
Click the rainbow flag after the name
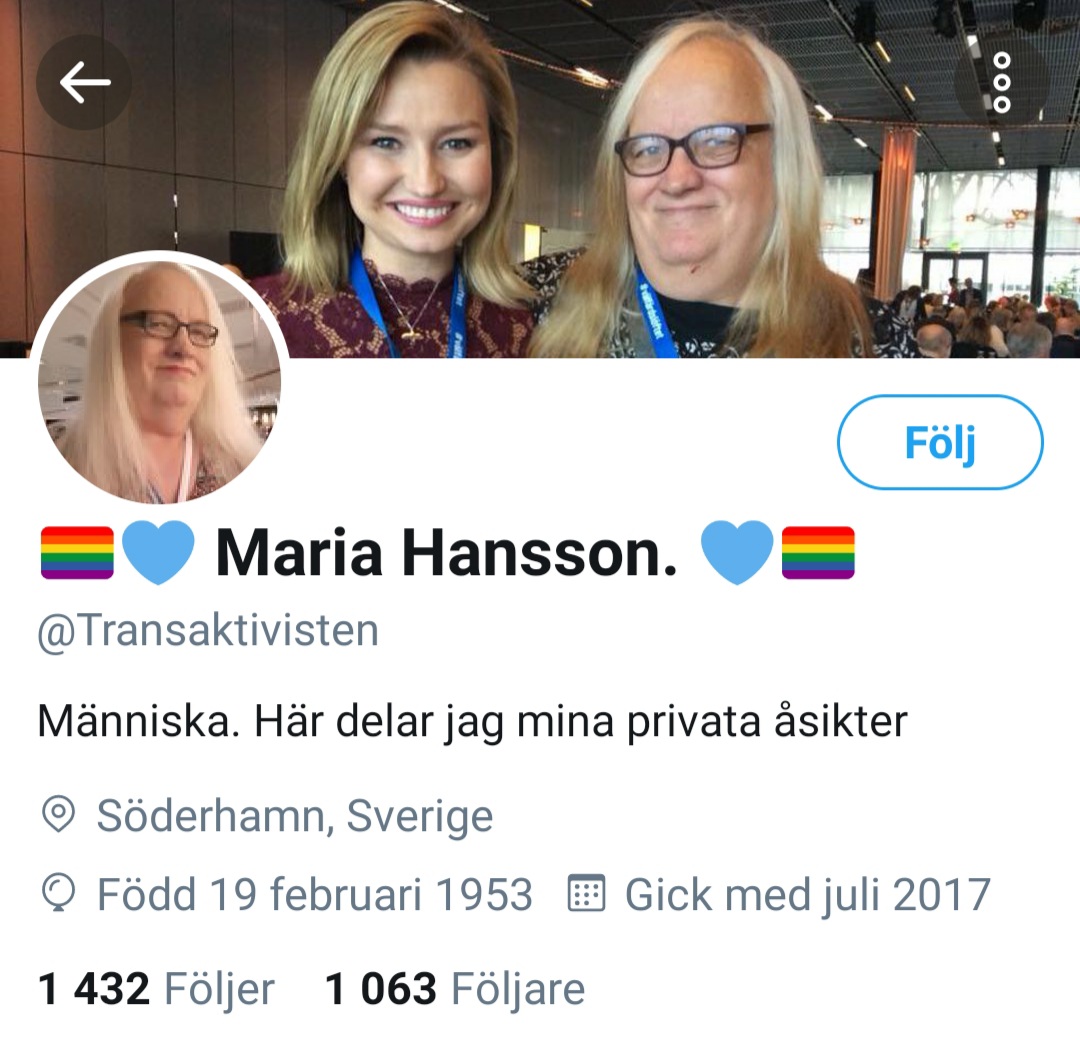818,552
